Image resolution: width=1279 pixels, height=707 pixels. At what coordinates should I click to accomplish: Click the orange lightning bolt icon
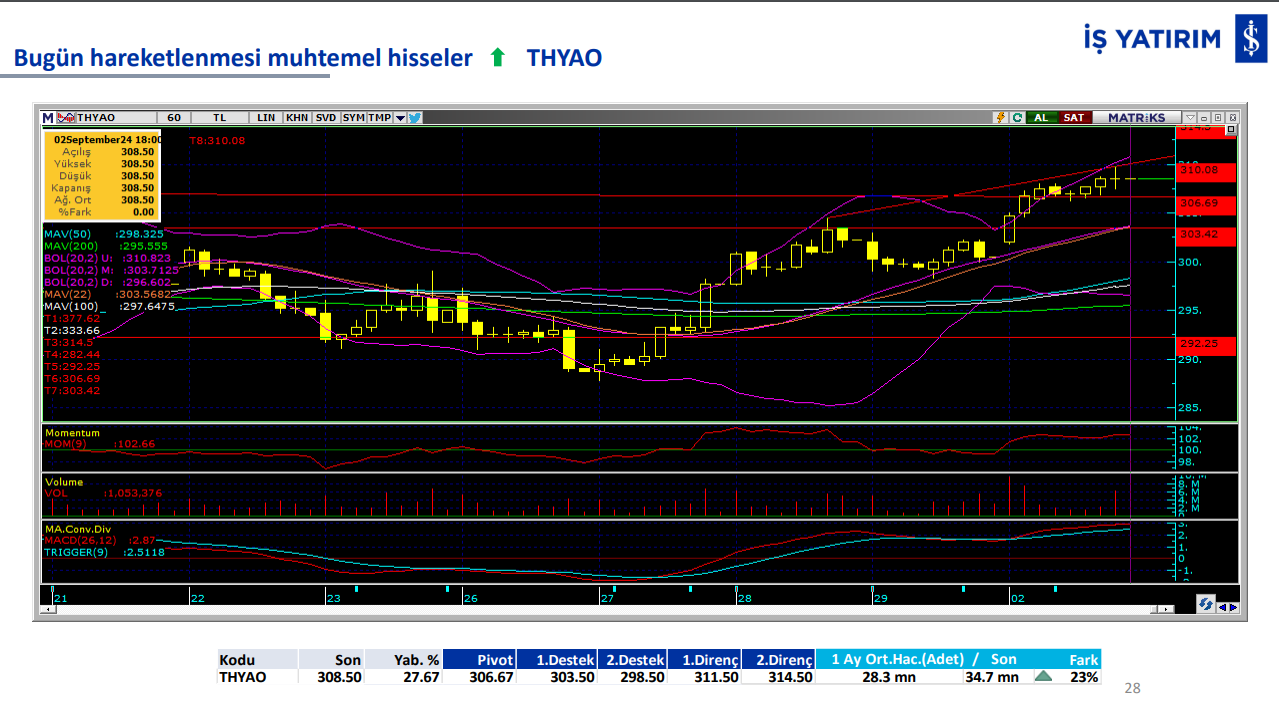pyautogui.click(x=1000, y=118)
